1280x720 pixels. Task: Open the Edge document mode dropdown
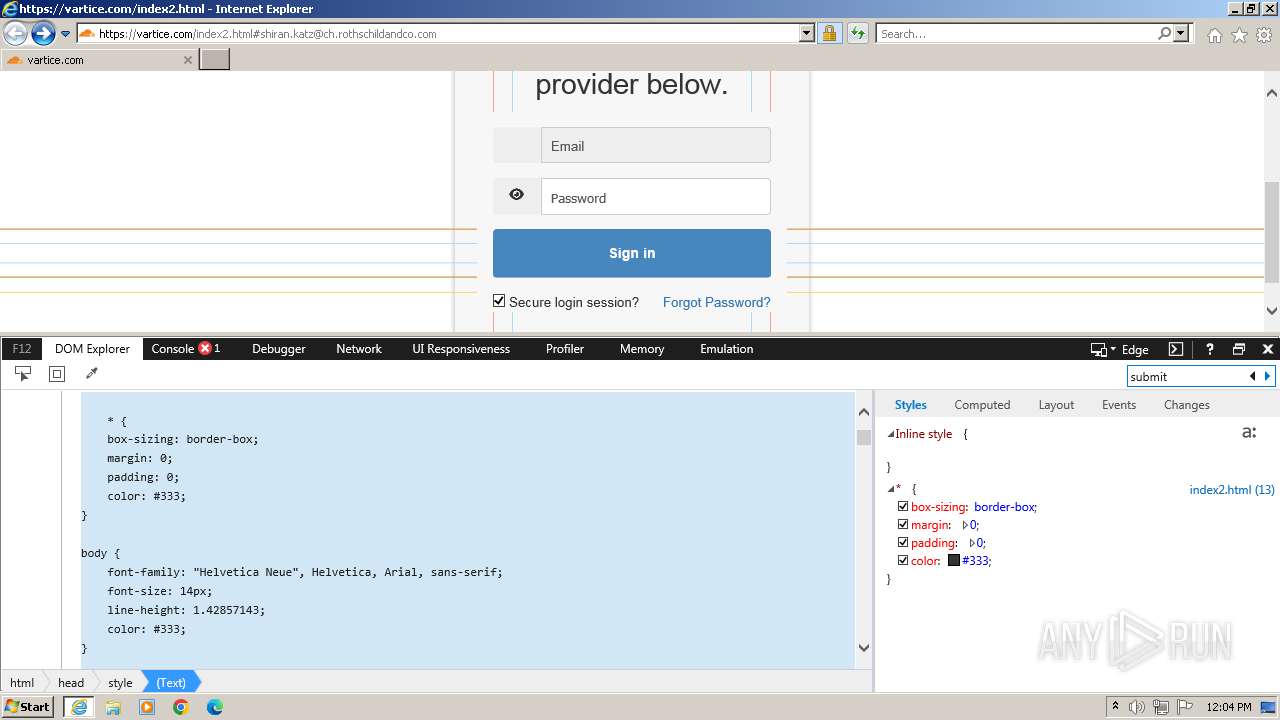(1119, 349)
